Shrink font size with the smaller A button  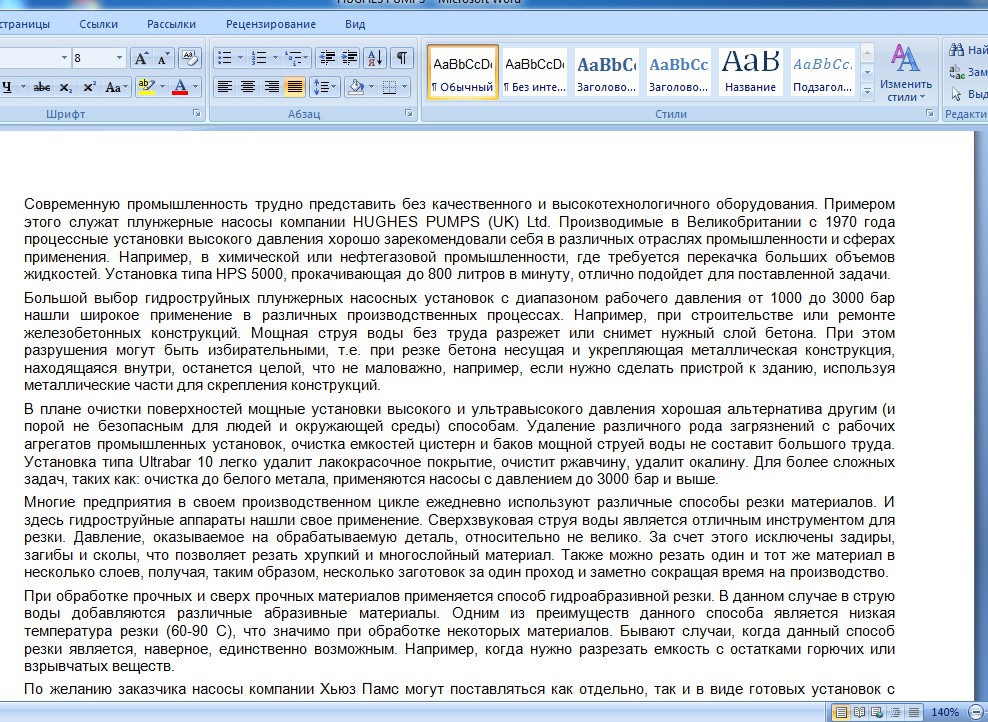pyautogui.click(x=163, y=59)
